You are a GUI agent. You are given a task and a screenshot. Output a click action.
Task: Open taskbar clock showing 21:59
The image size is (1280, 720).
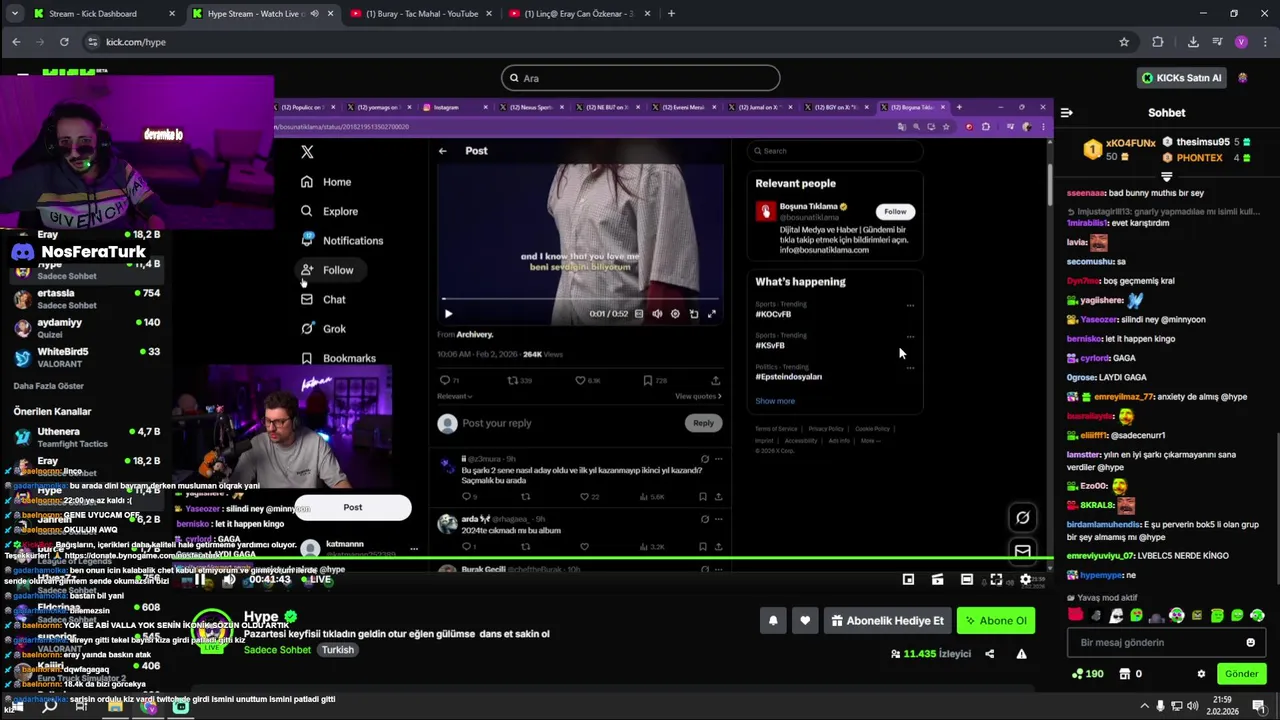1222,706
